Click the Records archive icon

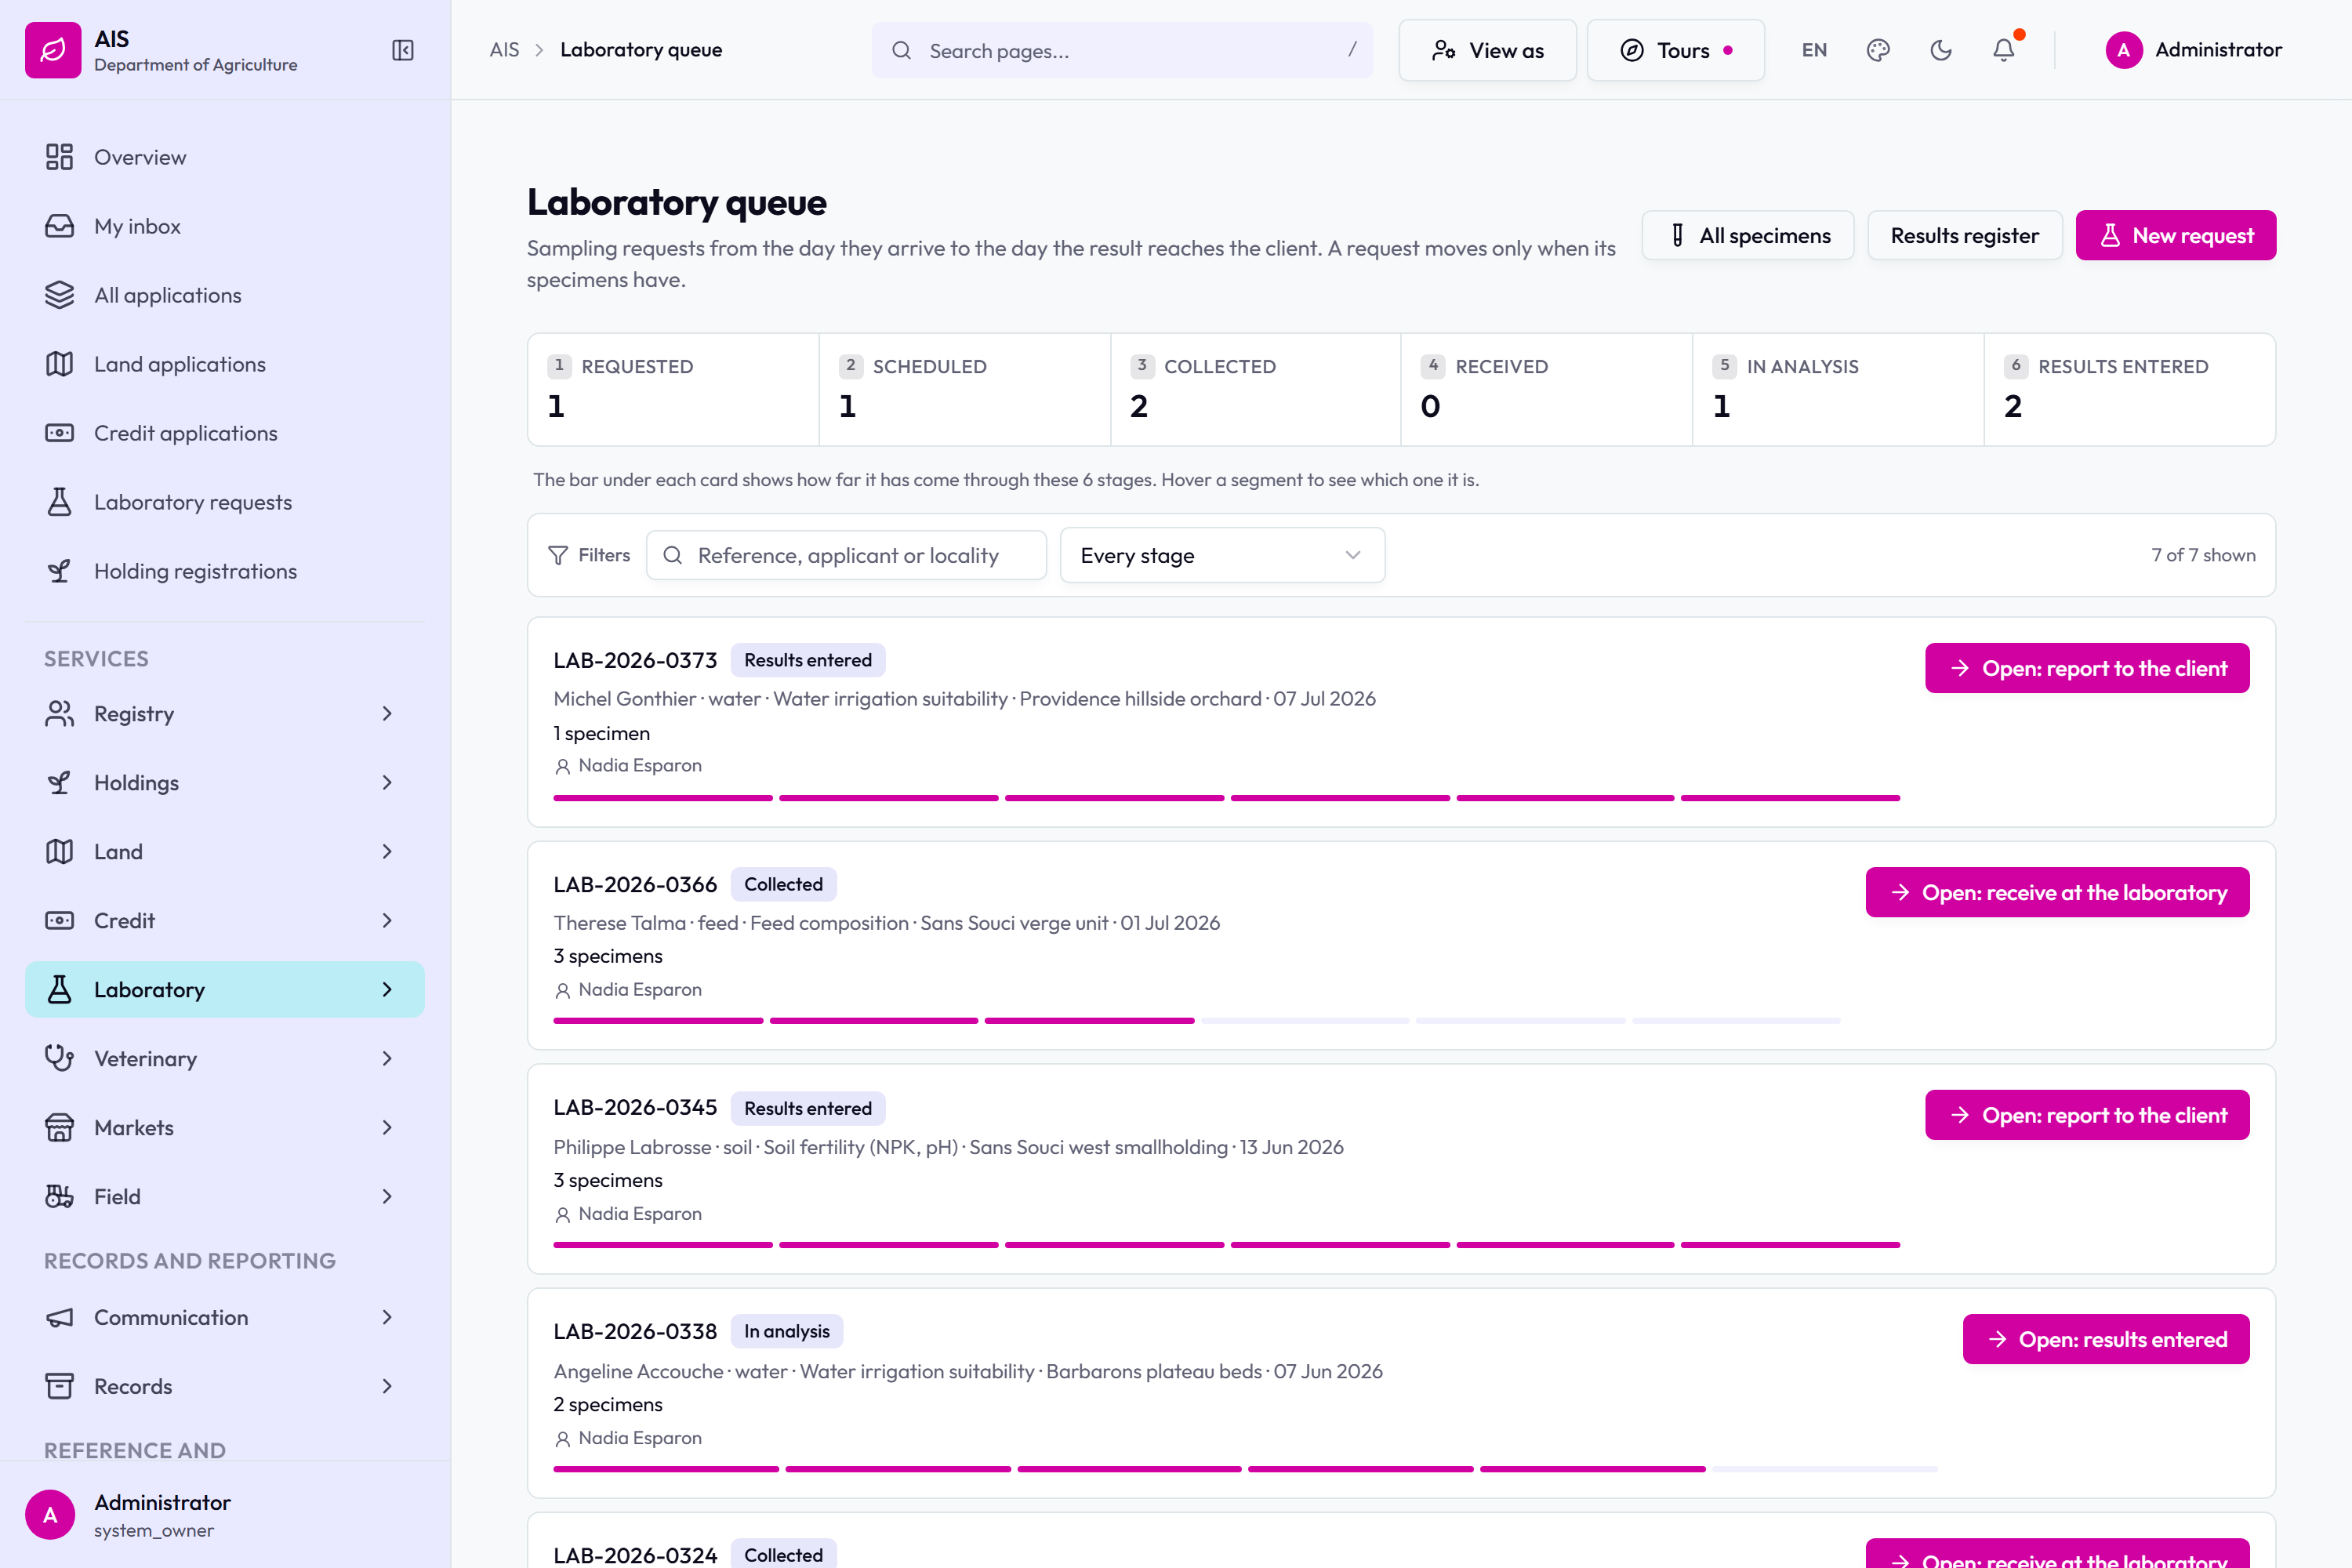pyautogui.click(x=59, y=1386)
